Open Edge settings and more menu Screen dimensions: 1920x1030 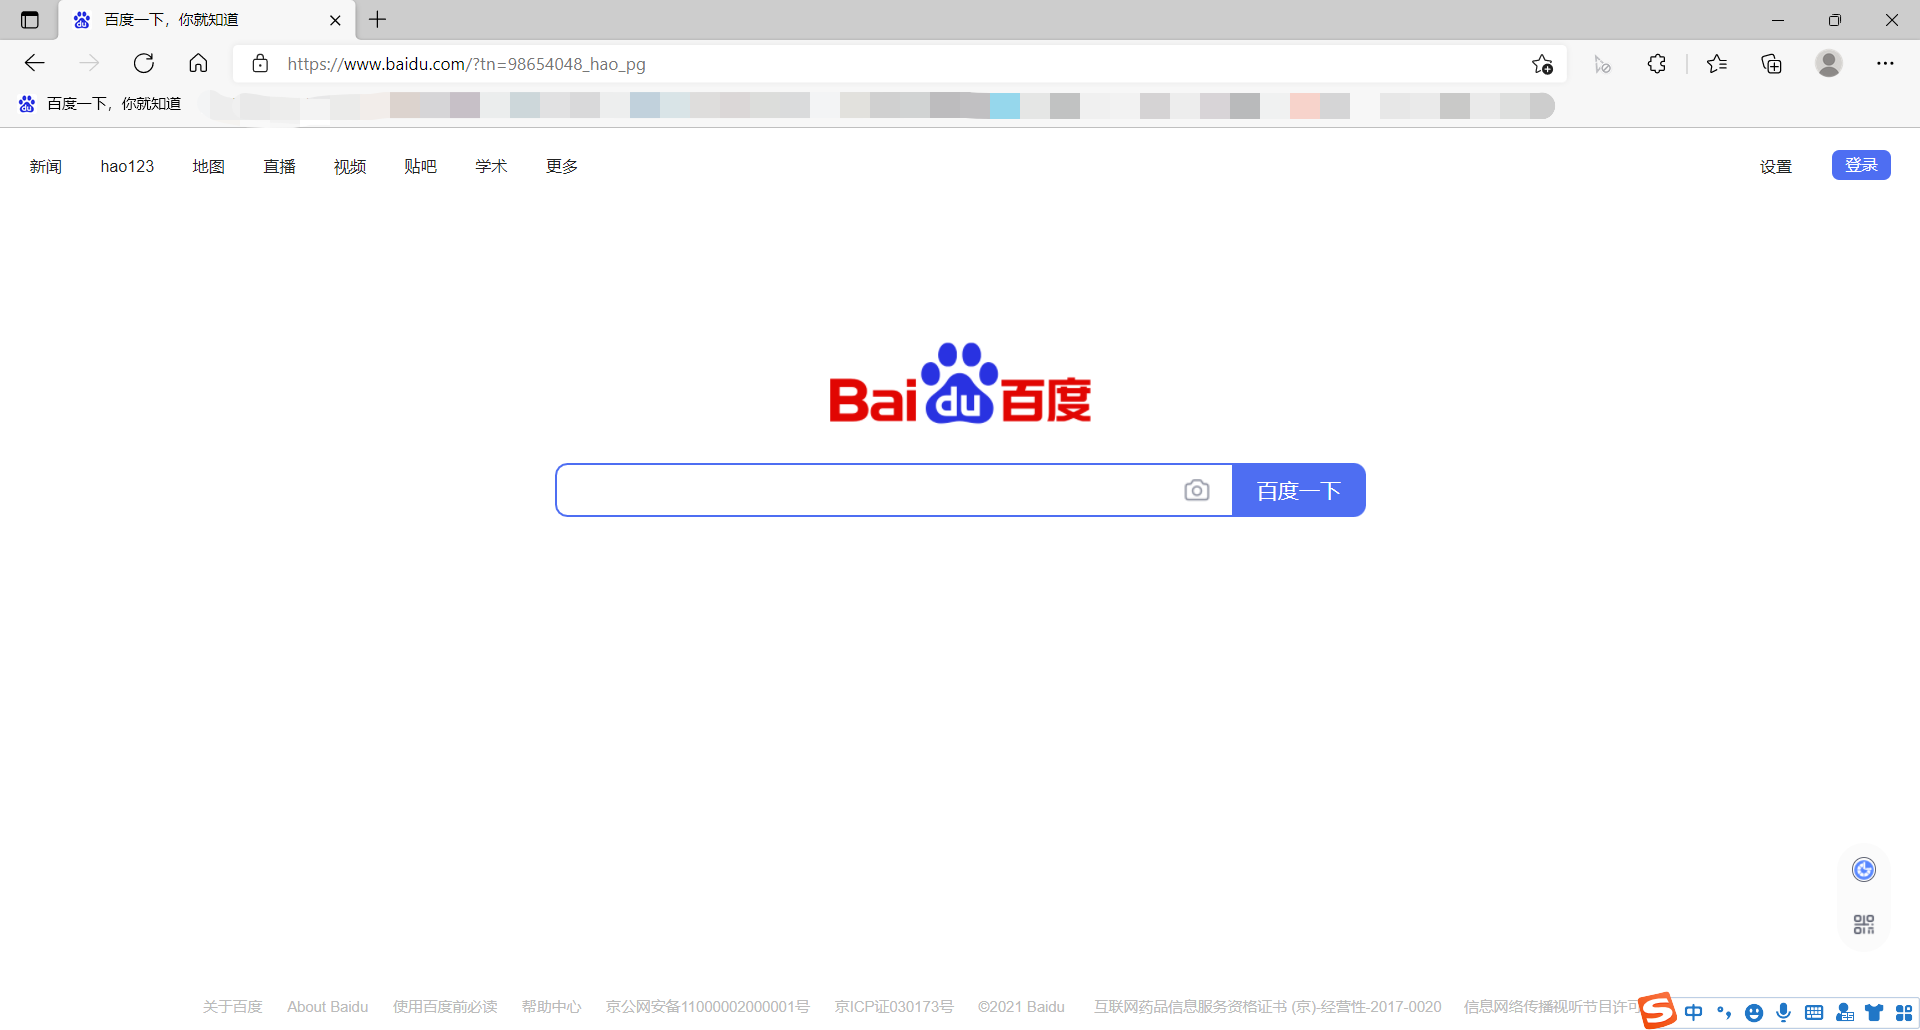(x=1887, y=63)
